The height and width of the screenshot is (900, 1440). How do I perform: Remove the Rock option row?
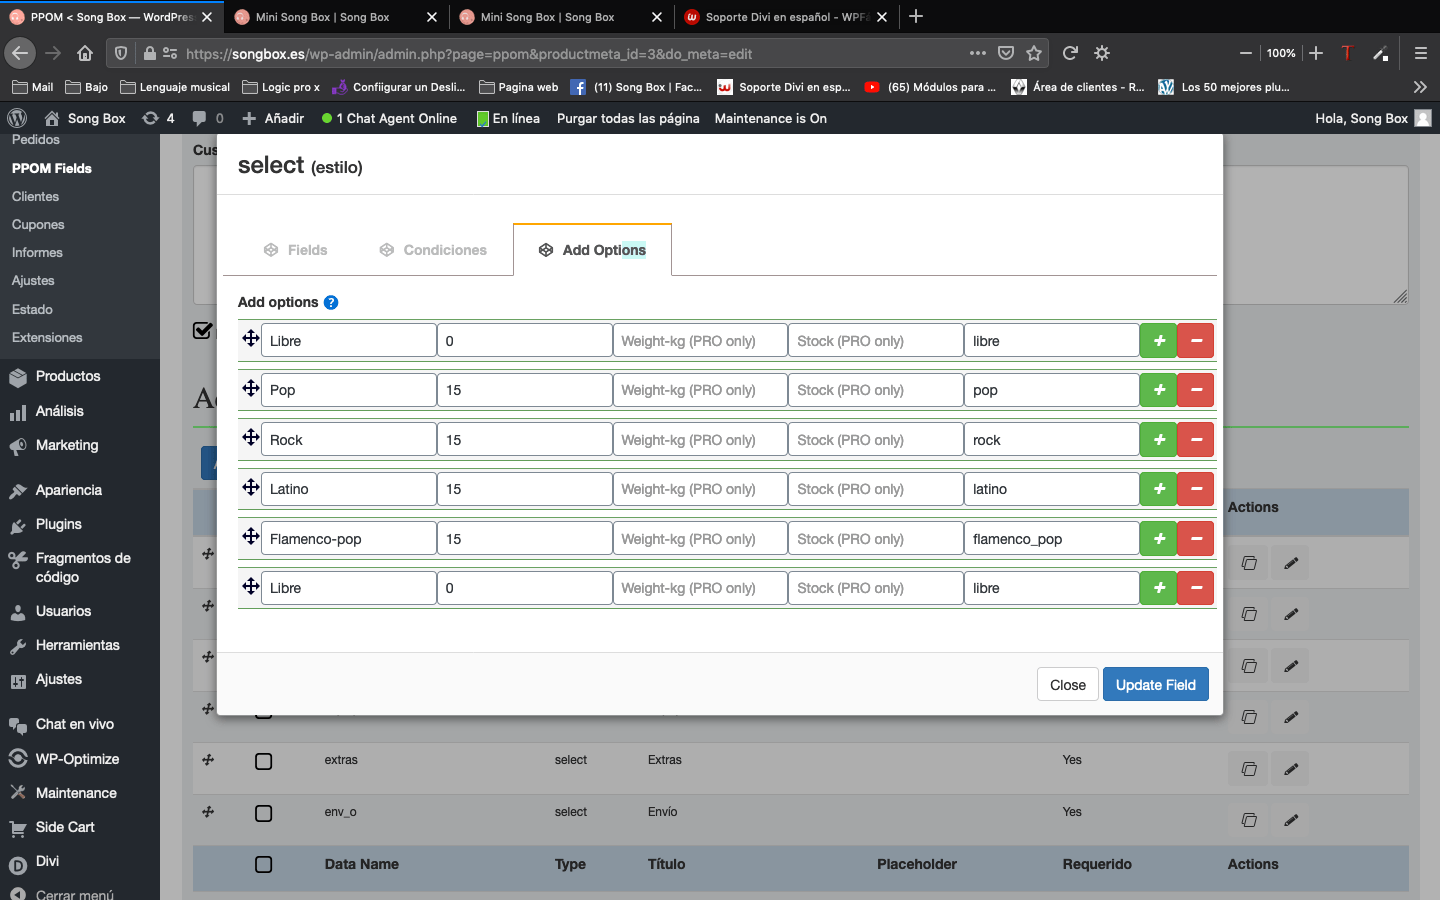coord(1196,440)
